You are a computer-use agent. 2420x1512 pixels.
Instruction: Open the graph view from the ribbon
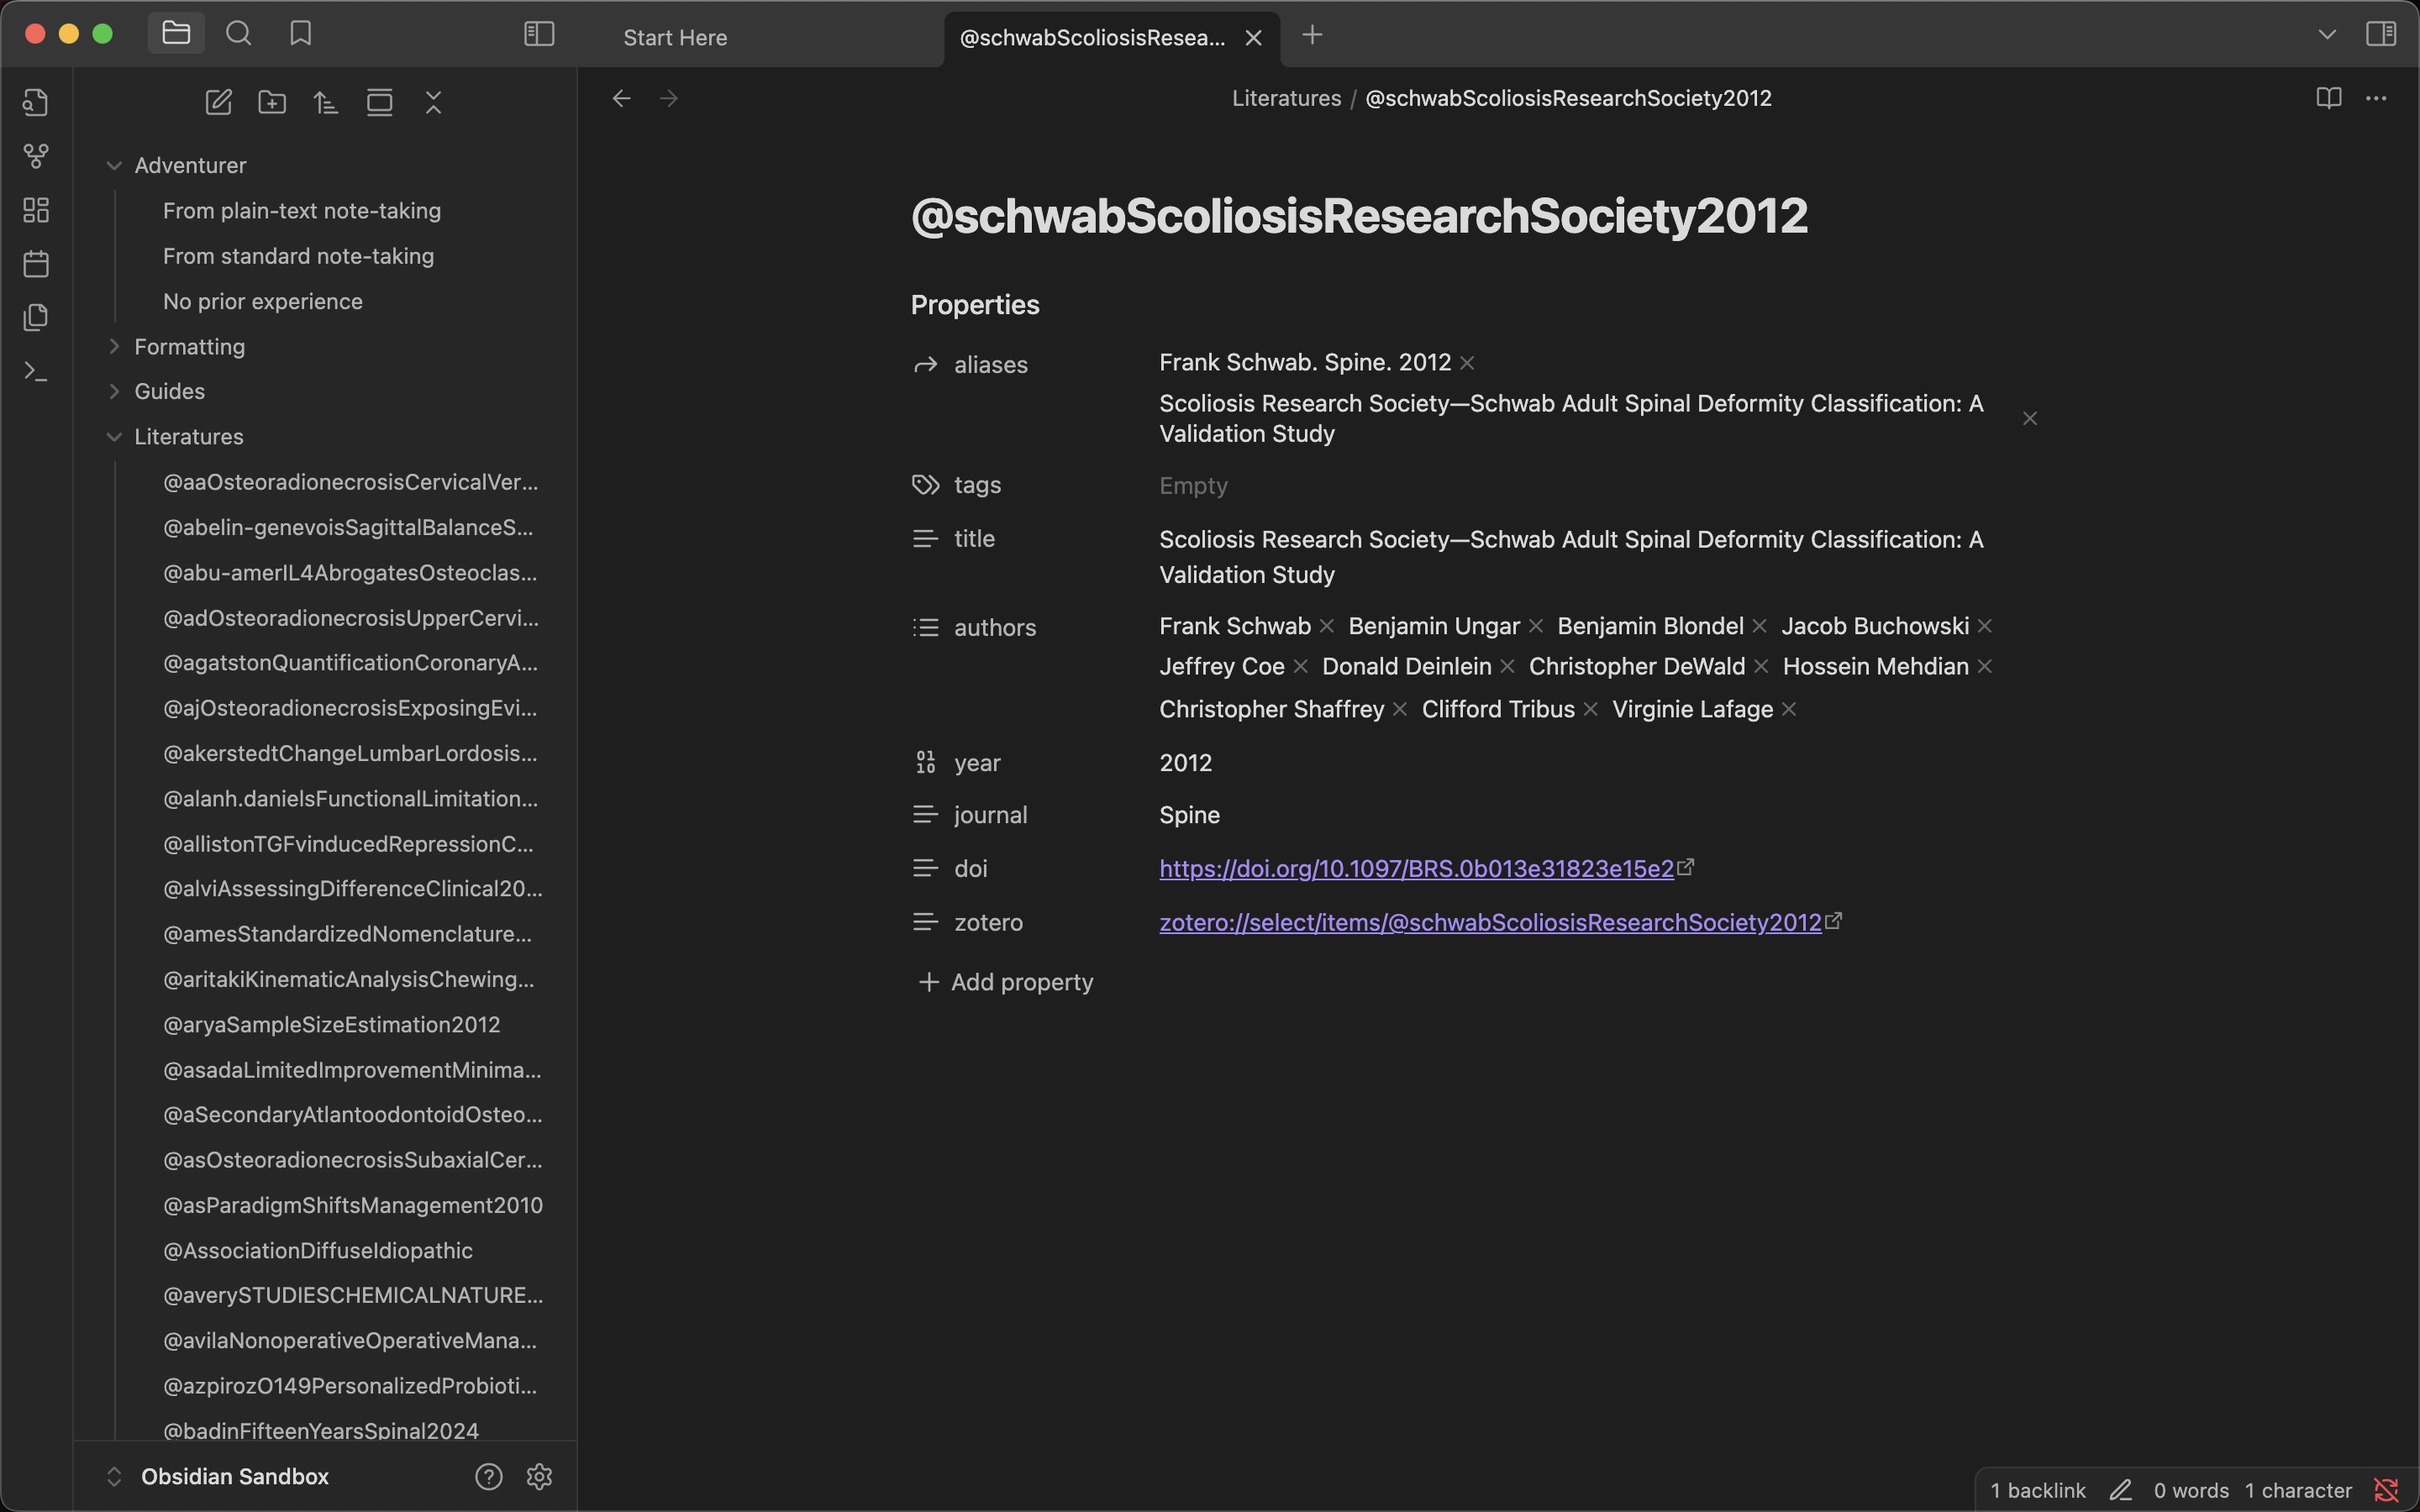coord(36,156)
